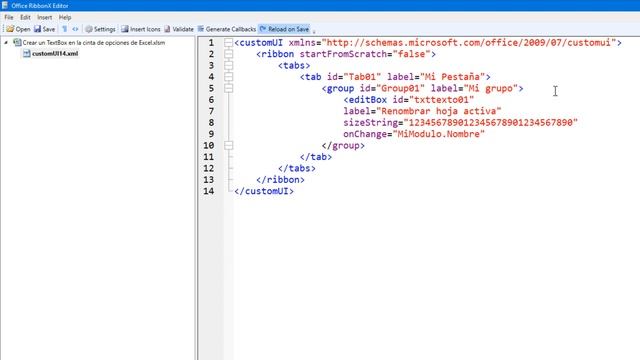Open the Help menu

click(x=65, y=17)
